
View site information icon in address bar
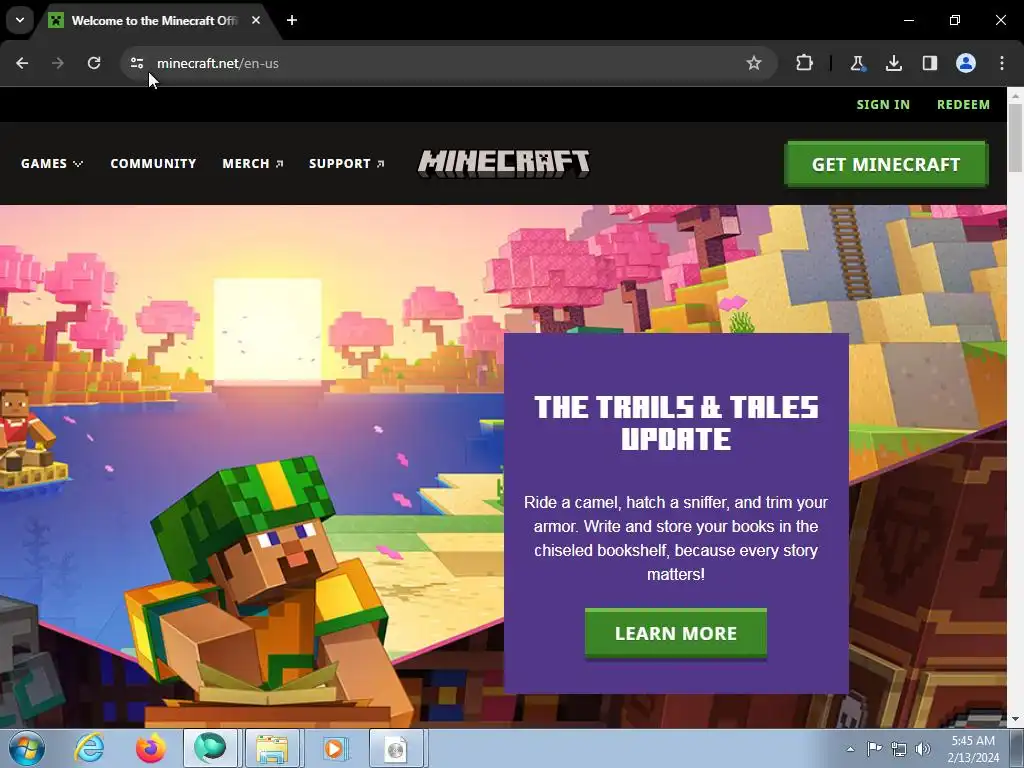(136, 63)
